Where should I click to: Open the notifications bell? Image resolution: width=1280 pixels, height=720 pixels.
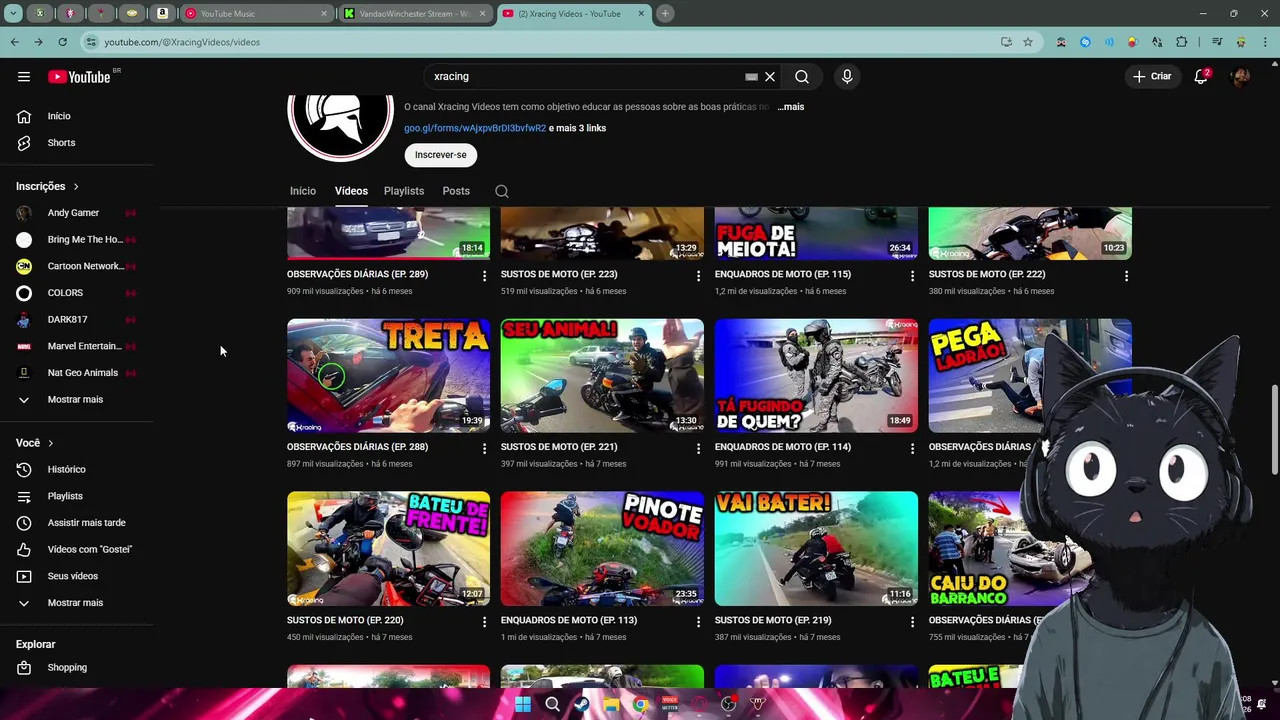1201,76
